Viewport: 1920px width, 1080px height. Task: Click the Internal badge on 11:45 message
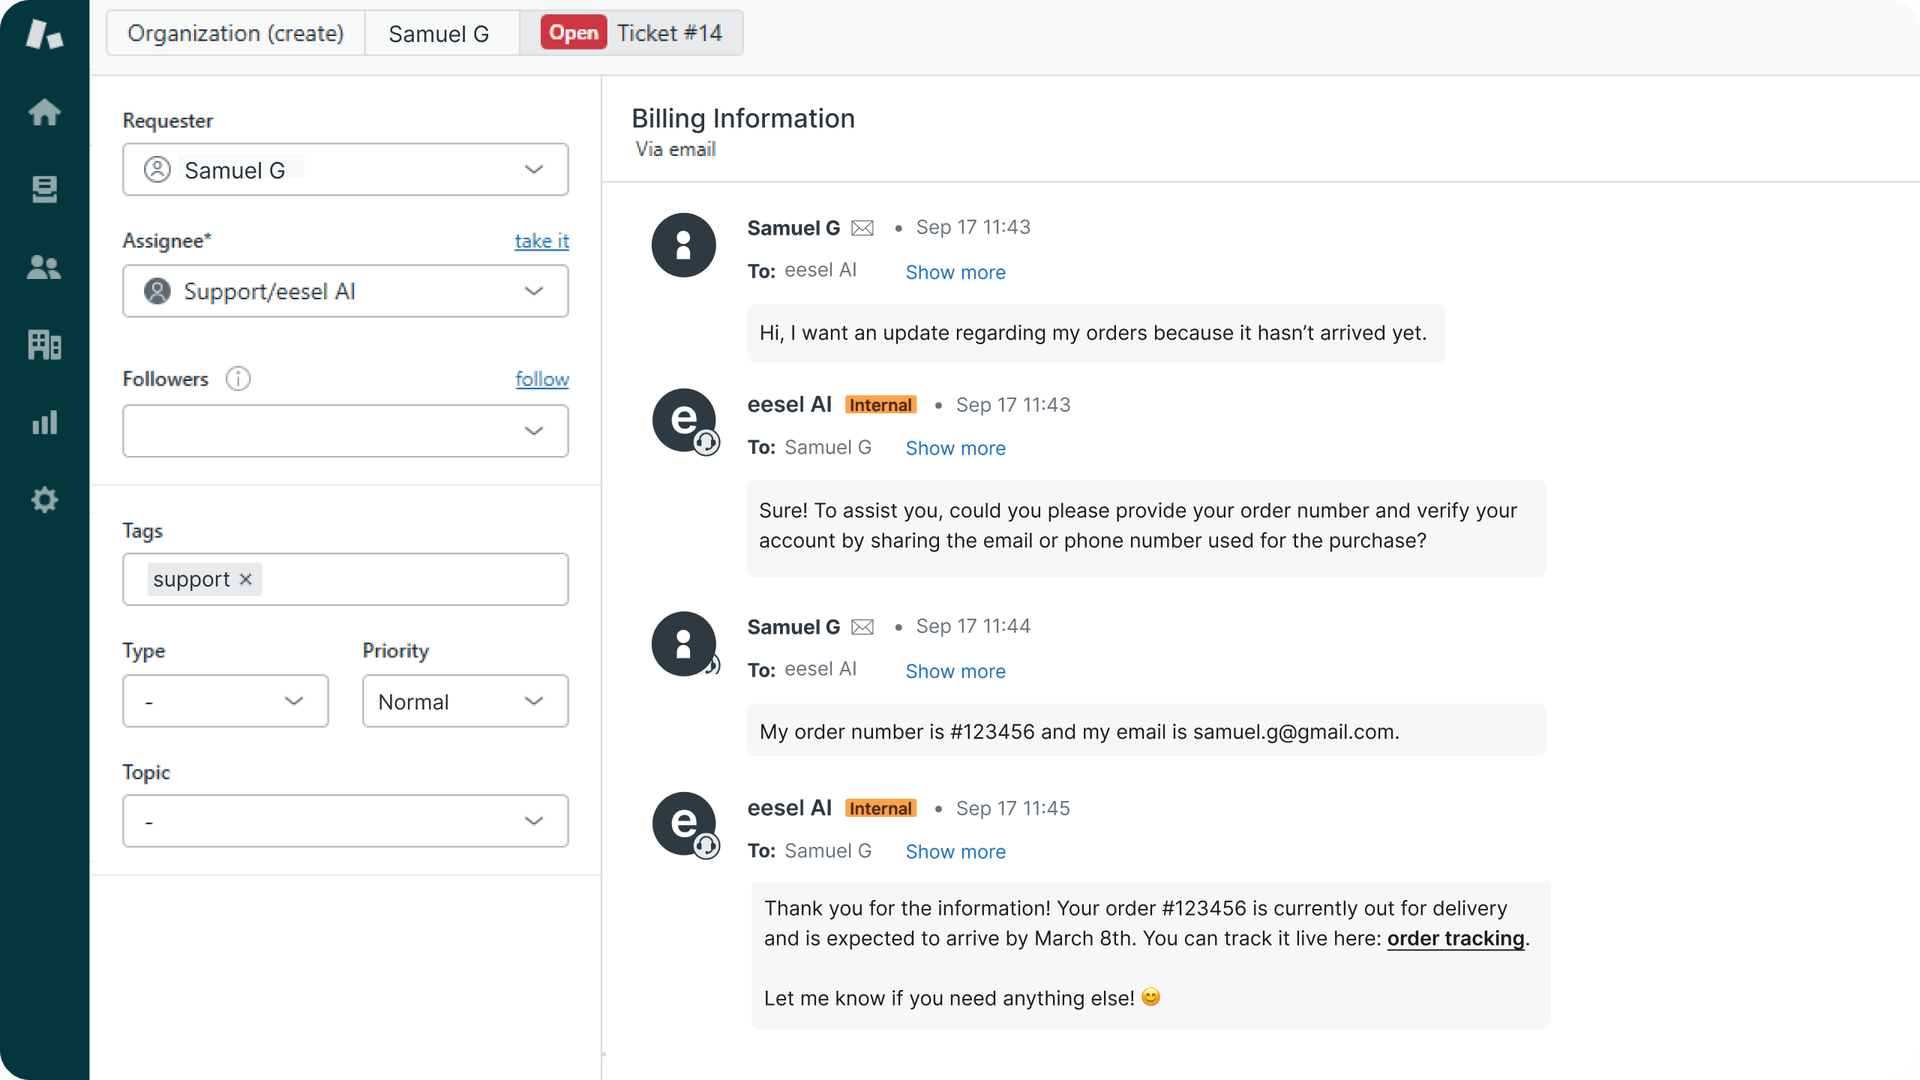click(881, 808)
